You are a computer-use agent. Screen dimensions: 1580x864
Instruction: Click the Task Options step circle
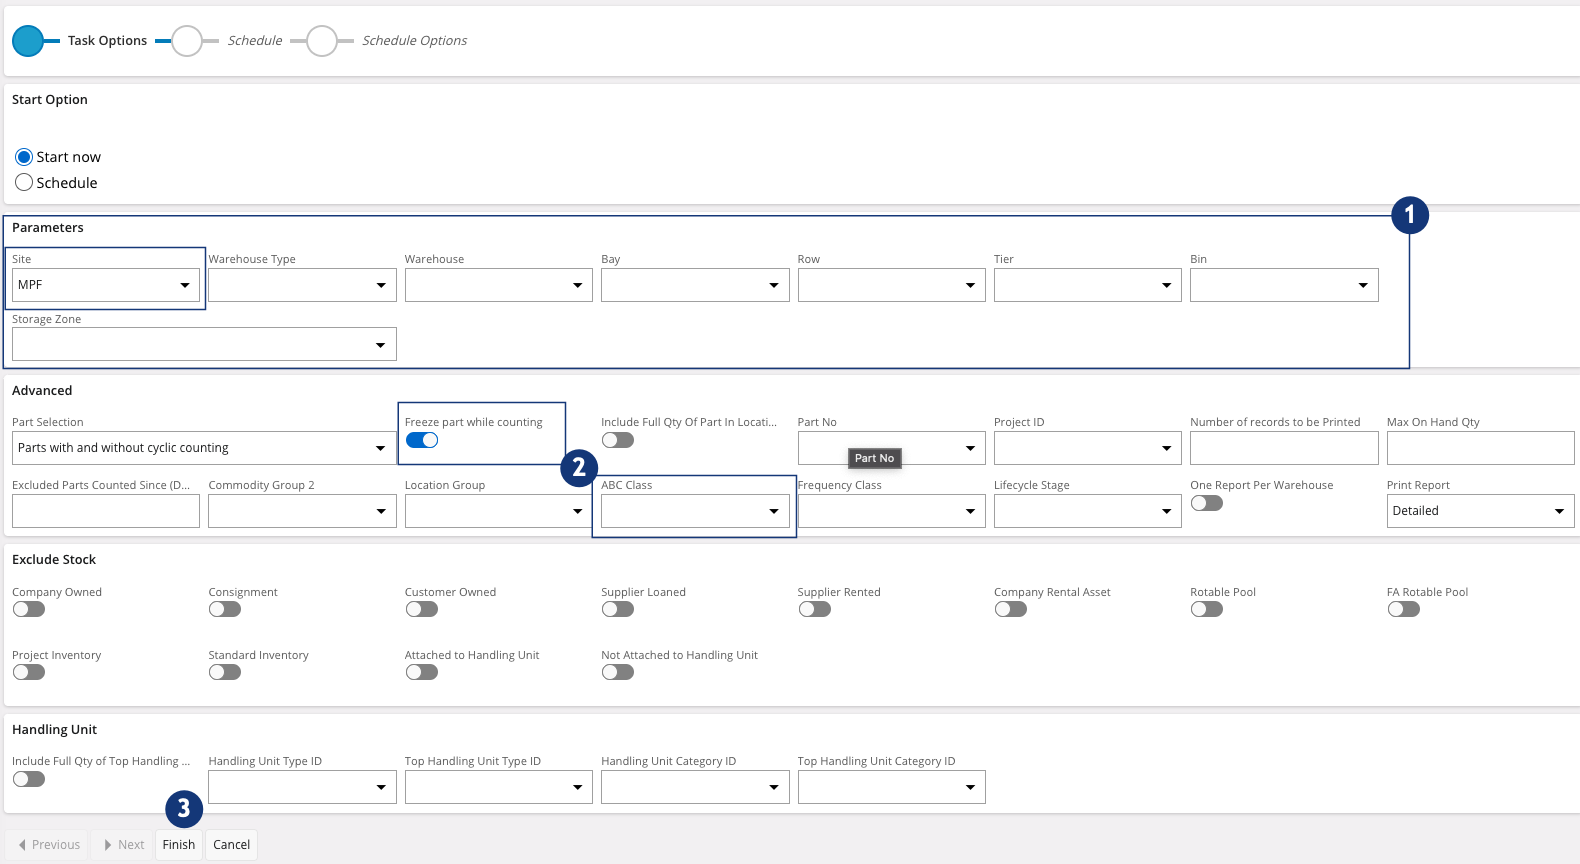pyautogui.click(x=28, y=41)
